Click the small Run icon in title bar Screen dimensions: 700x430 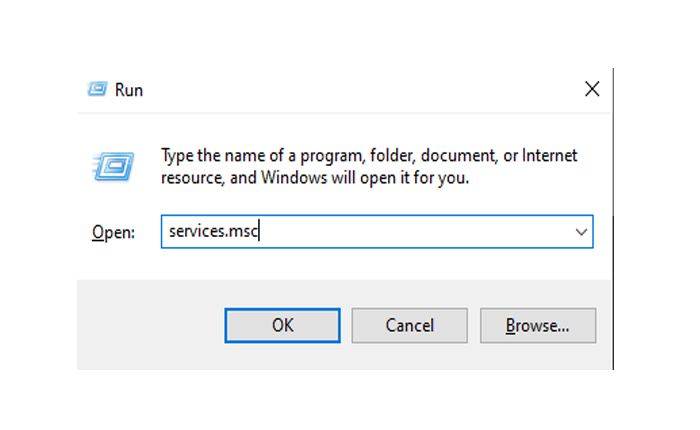[95, 90]
